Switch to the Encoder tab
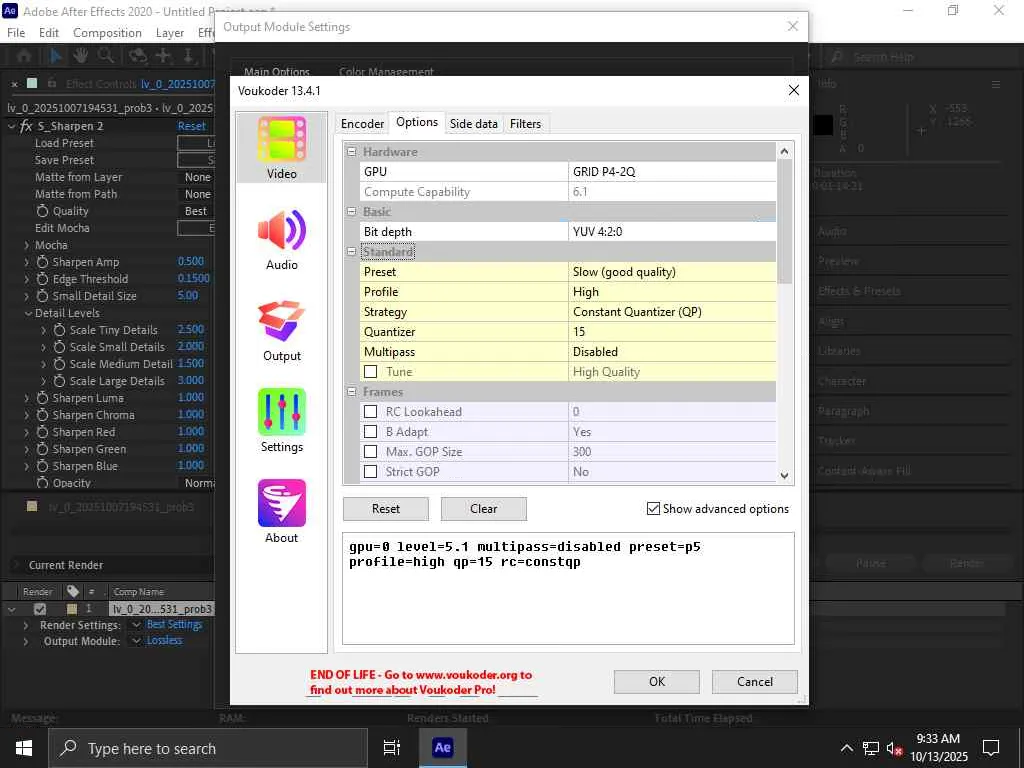 [x=362, y=123]
